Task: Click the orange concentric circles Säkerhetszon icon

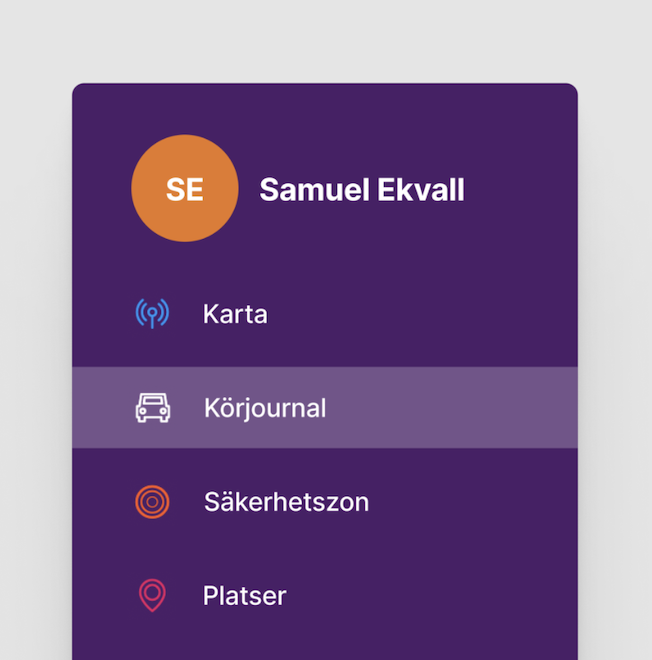Action: pos(152,501)
